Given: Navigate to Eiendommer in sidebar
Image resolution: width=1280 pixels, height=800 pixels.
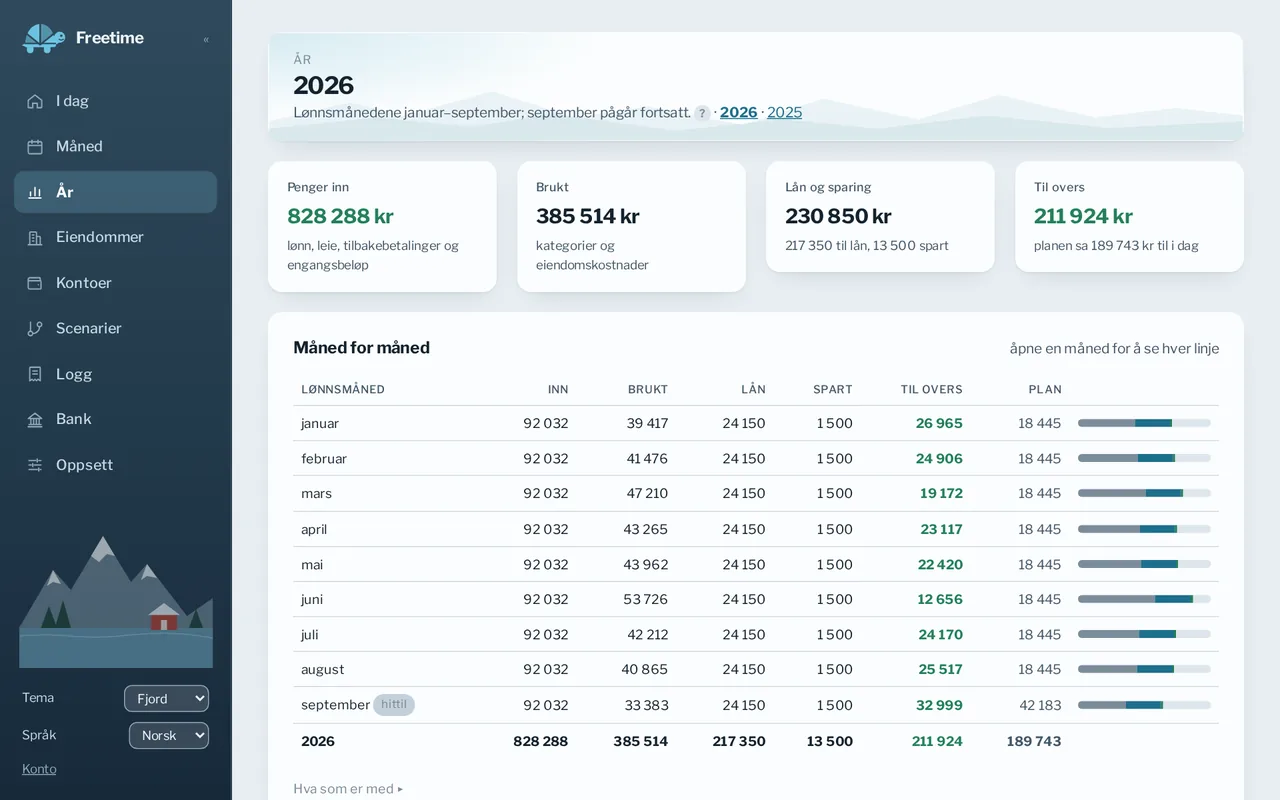Looking at the screenshot, I should 115,238.
